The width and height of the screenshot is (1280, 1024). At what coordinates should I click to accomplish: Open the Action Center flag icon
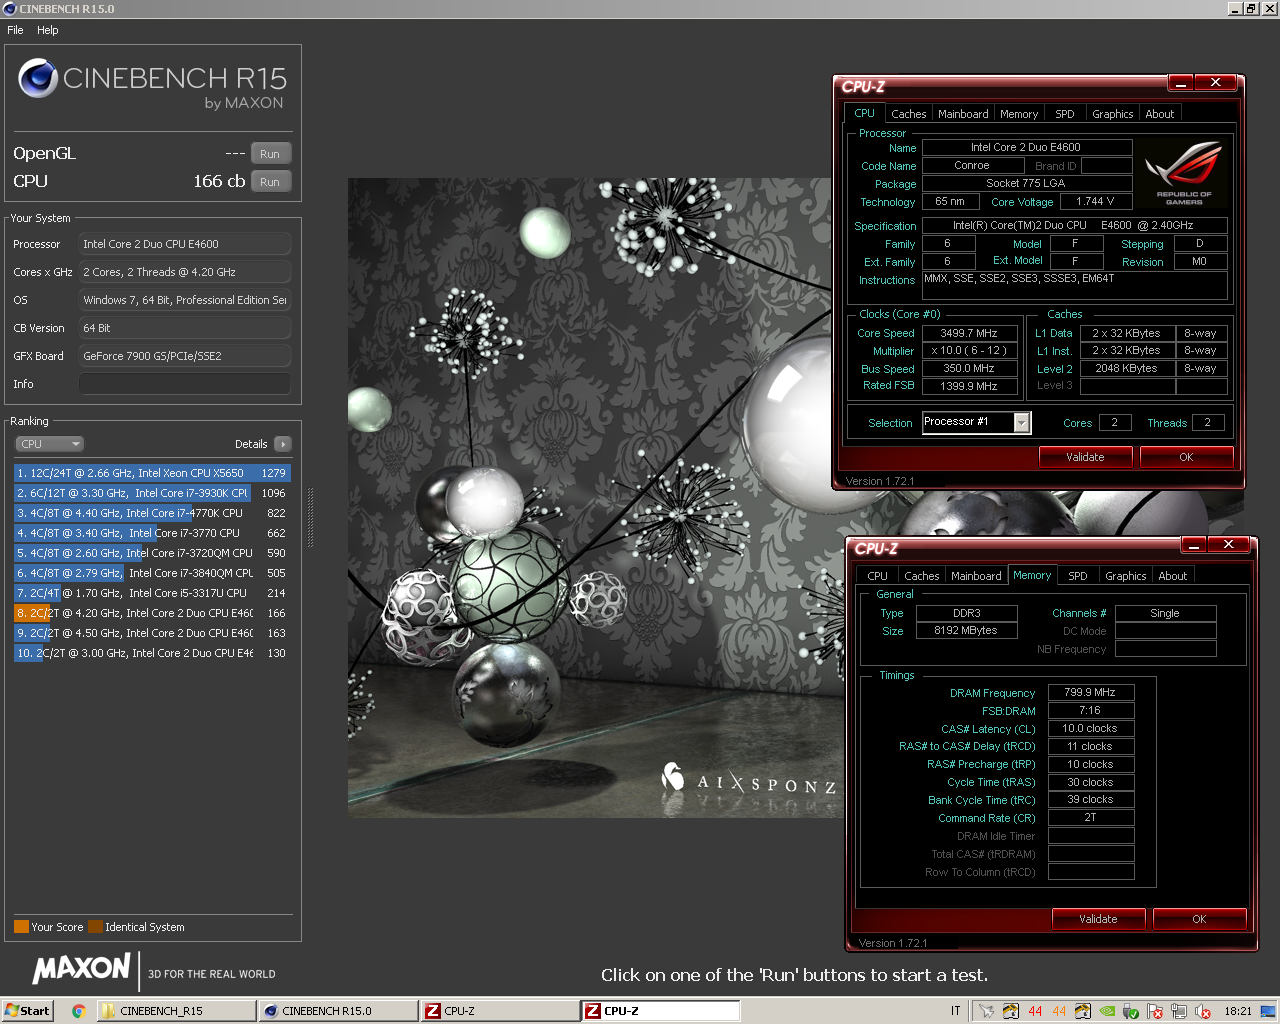point(1155,1011)
